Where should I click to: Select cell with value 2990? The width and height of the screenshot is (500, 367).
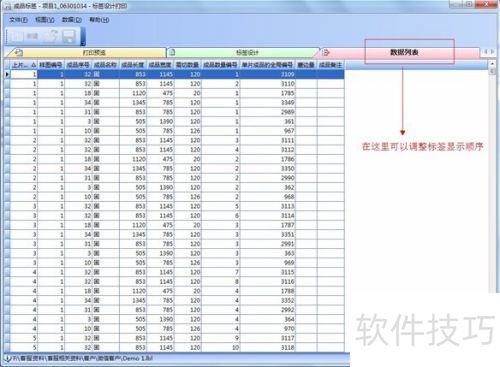click(x=268, y=178)
